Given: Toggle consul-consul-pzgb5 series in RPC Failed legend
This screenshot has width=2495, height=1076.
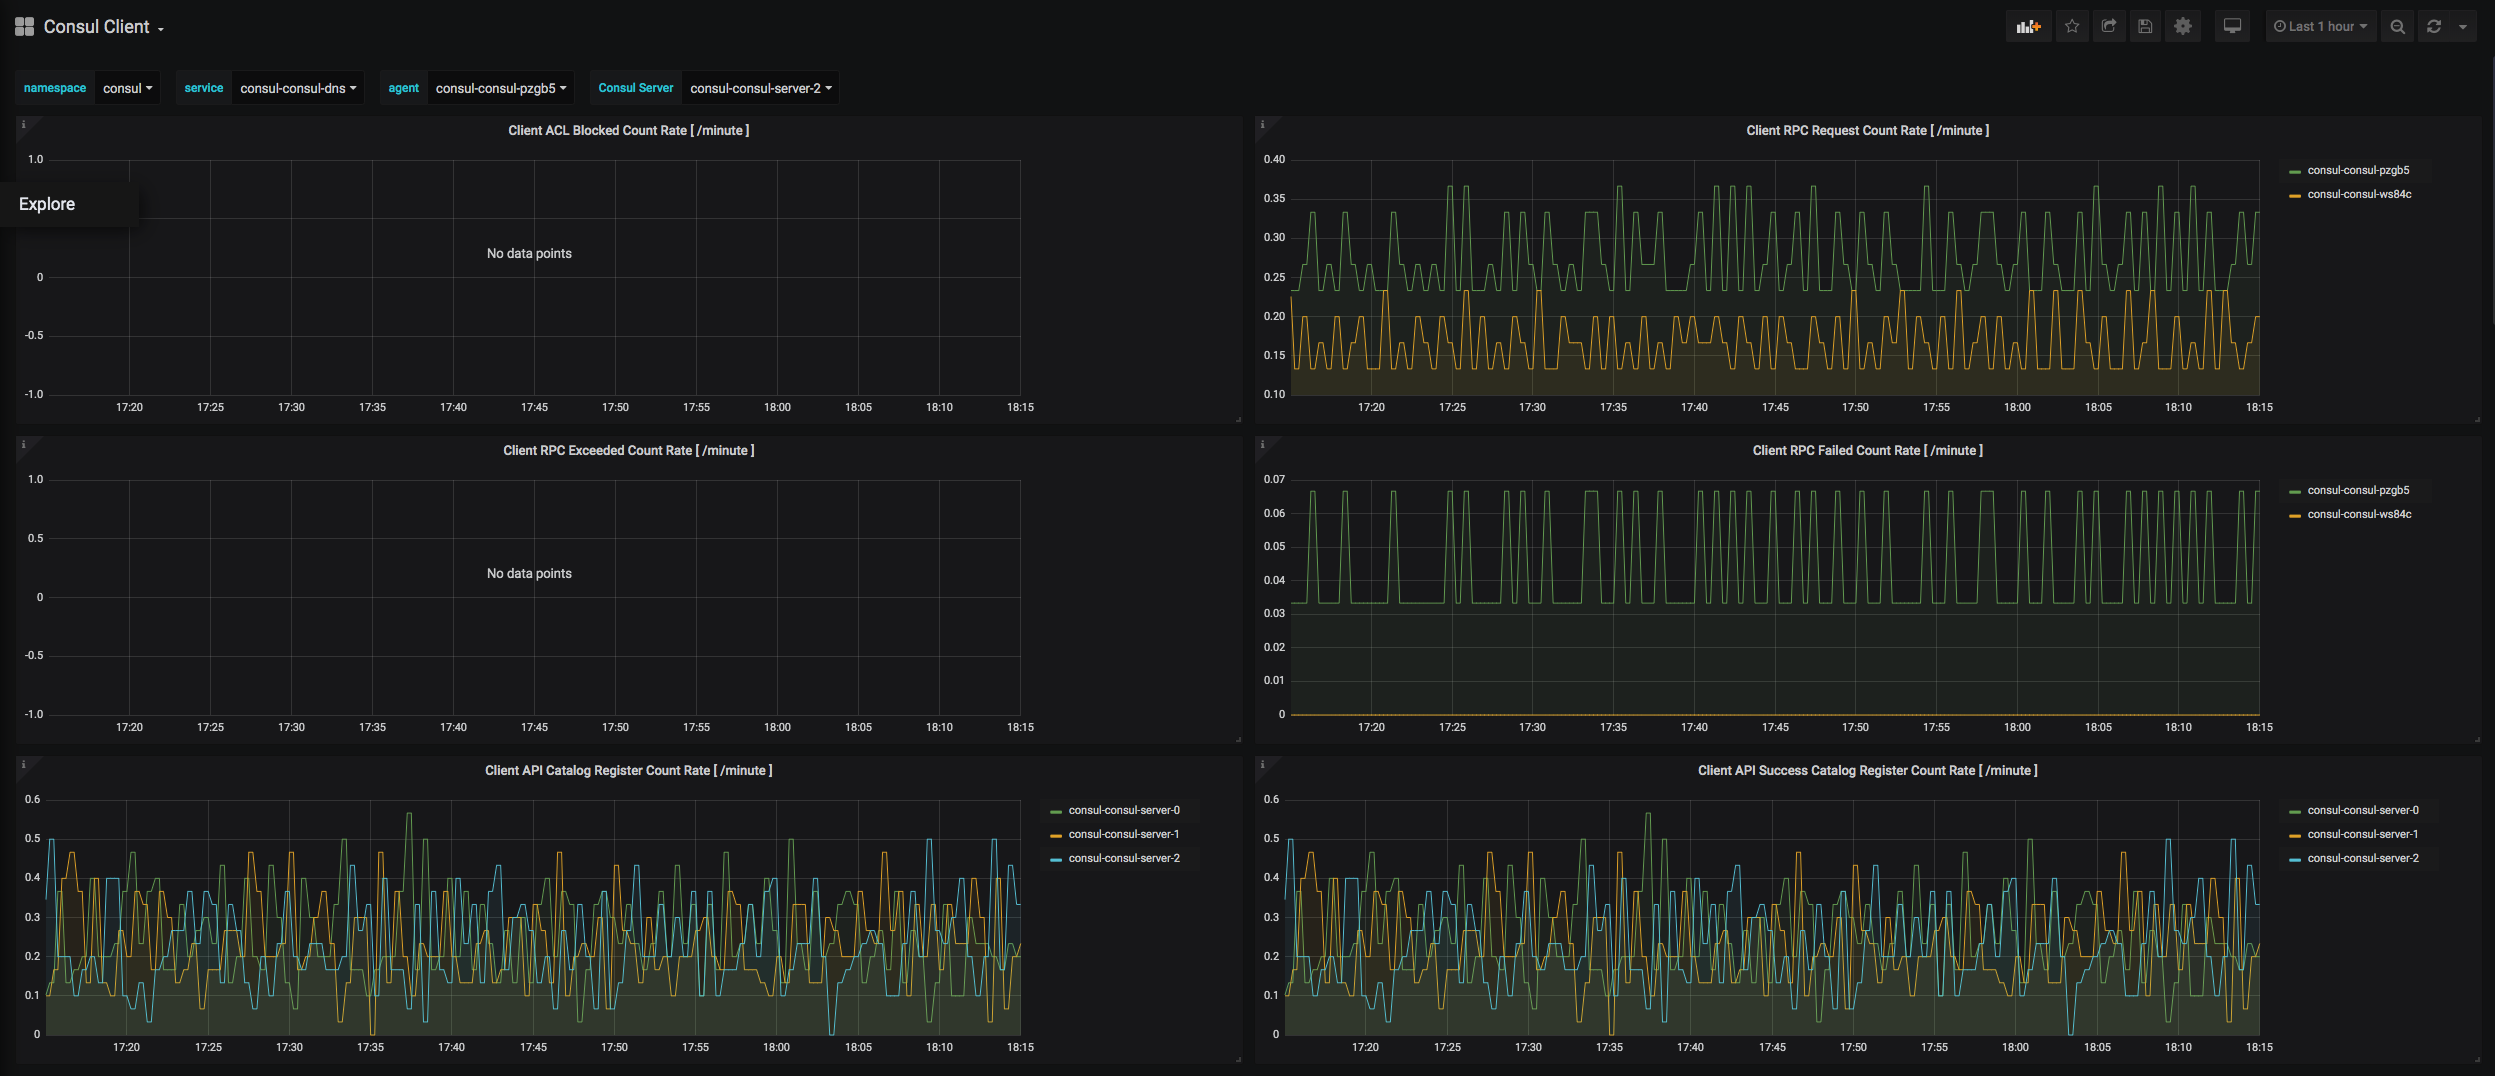Looking at the screenshot, I should tap(2357, 491).
